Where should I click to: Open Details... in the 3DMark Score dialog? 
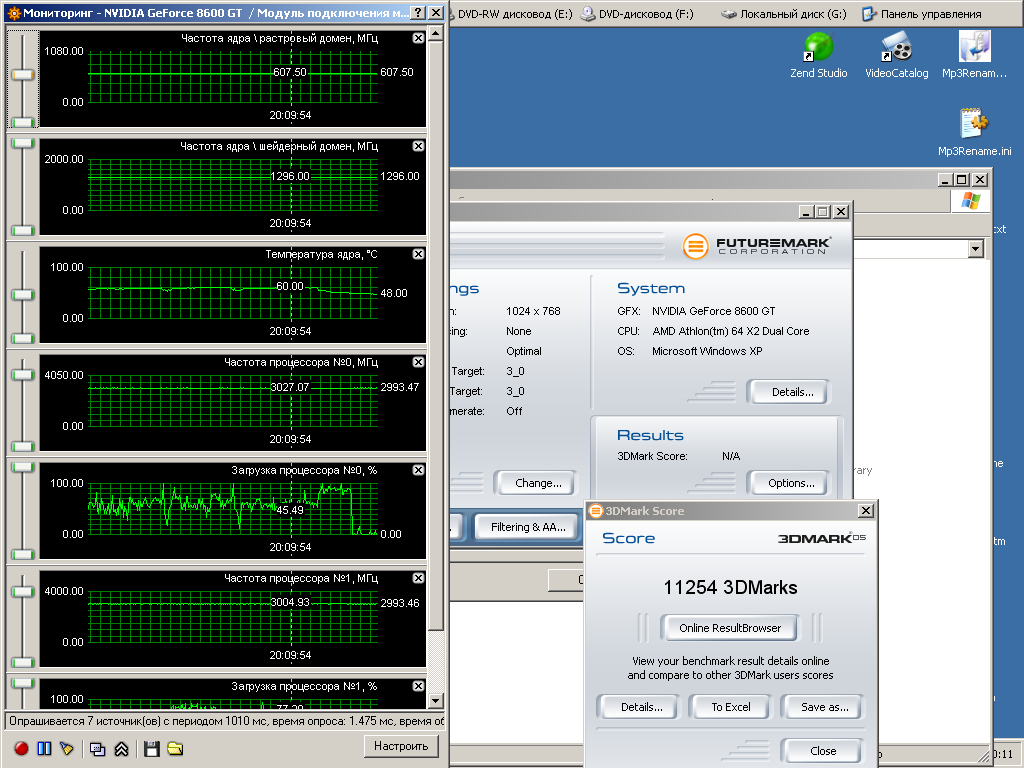click(641, 707)
